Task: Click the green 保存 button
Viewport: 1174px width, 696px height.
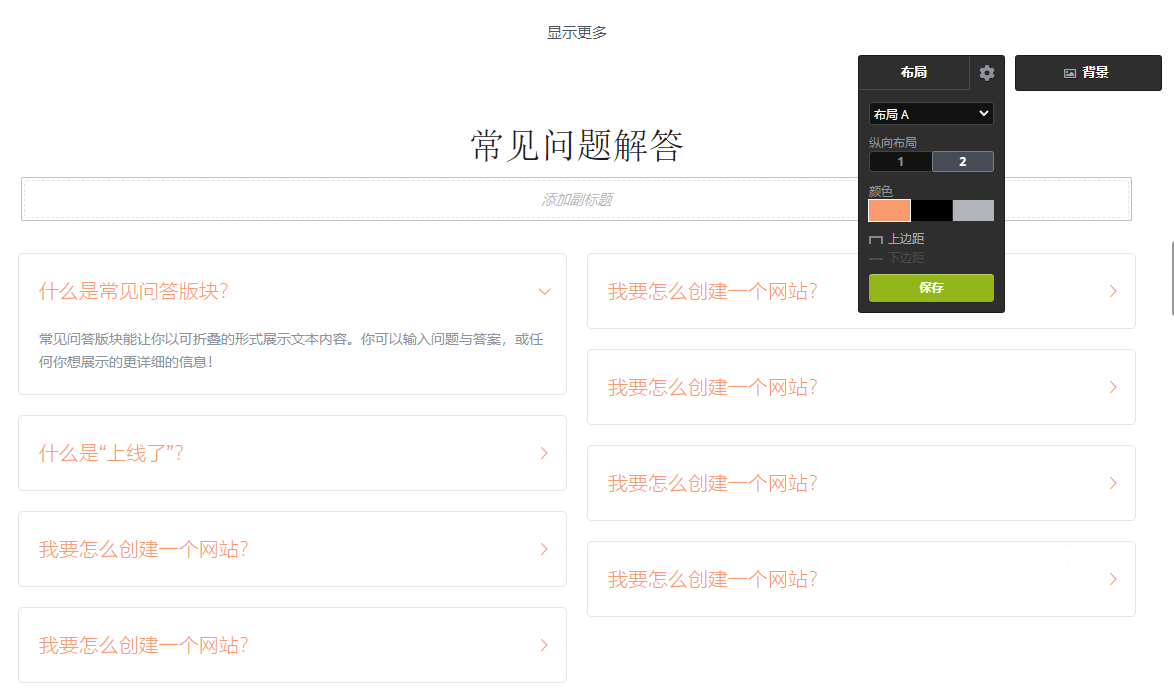Action: click(x=931, y=288)
